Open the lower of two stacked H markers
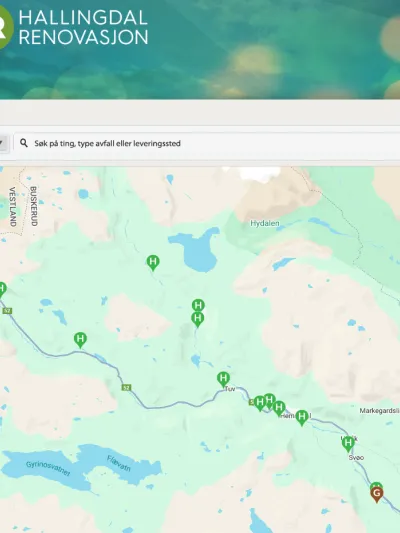400x533 pixels. point(198,320)
